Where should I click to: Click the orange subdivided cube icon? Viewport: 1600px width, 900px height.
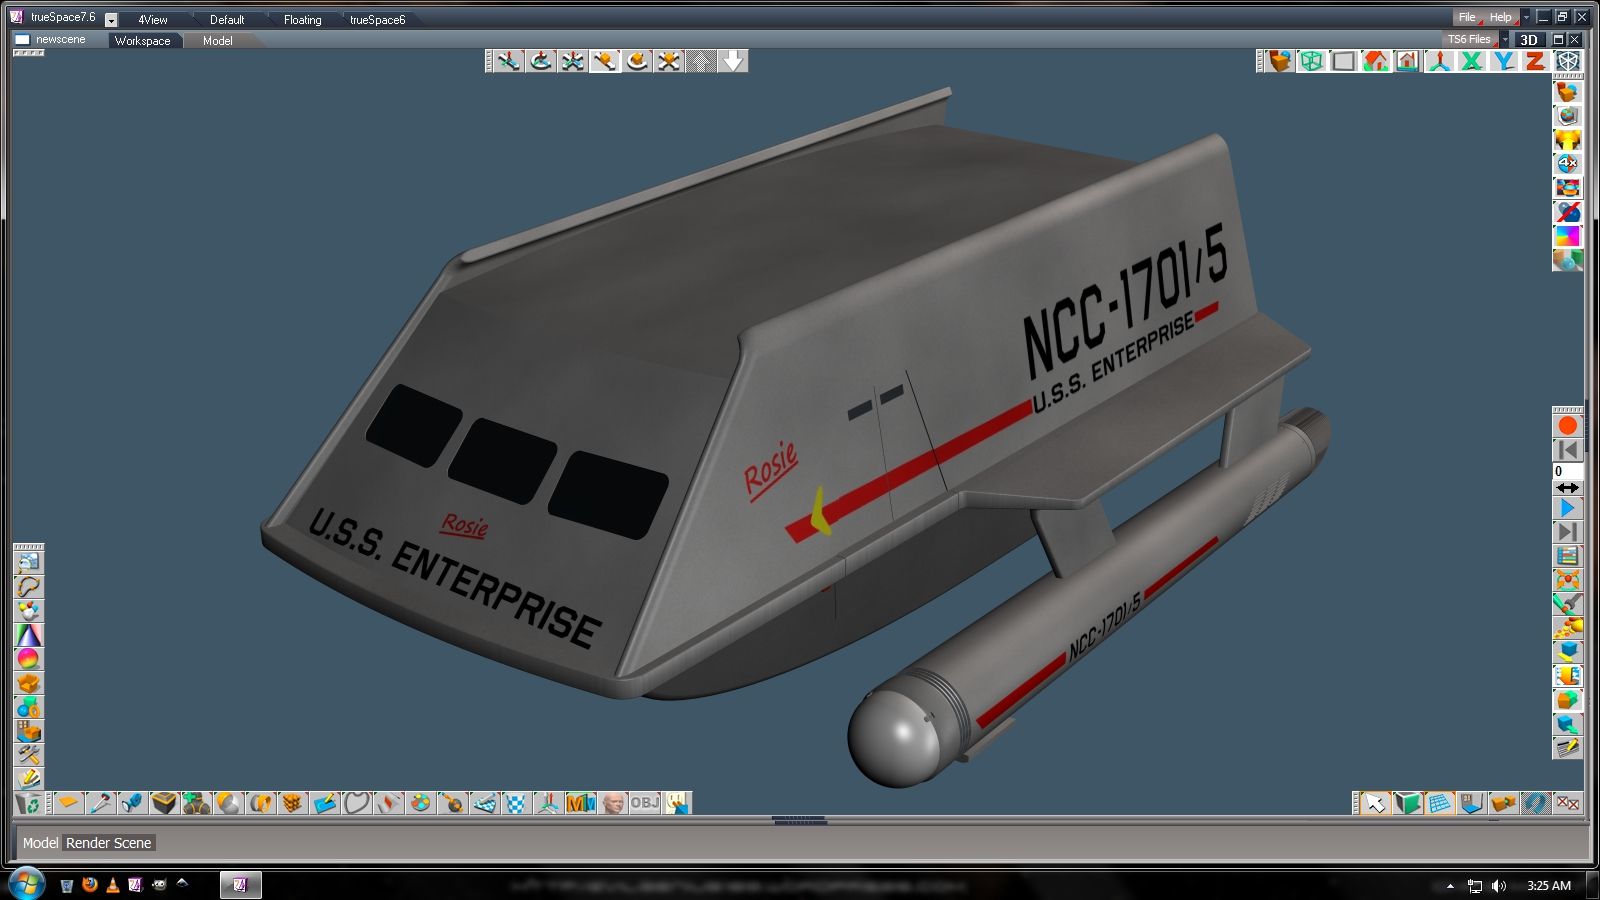(293, 803)
